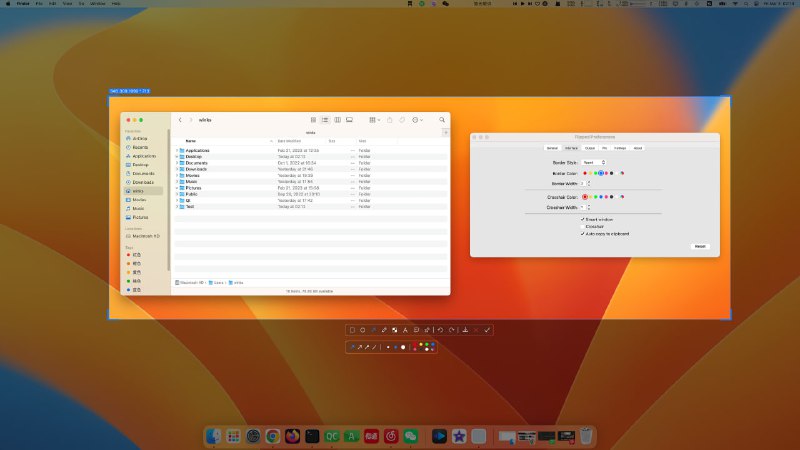Expand the Documents folder disclosure triangle
Screen dimensions: 800x450
(178, 162)
